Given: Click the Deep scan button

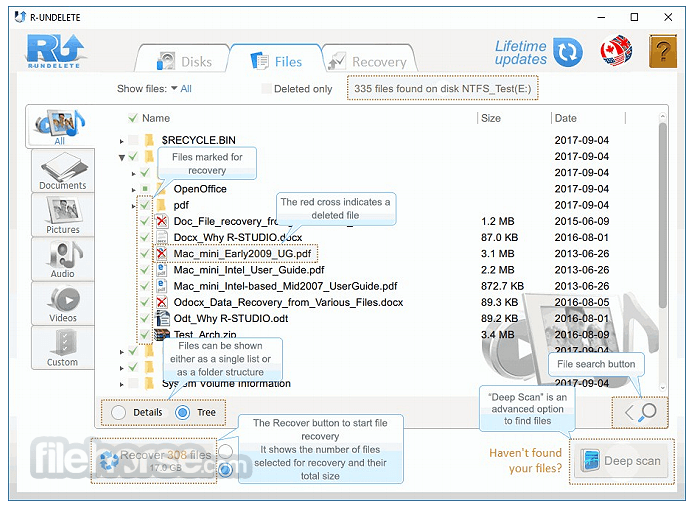Looking at the screenshot, I should pos(622,461).
